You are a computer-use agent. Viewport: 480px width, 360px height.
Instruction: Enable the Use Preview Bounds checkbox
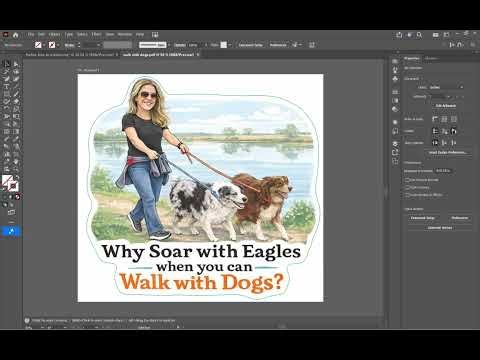(x=407, y=180)
